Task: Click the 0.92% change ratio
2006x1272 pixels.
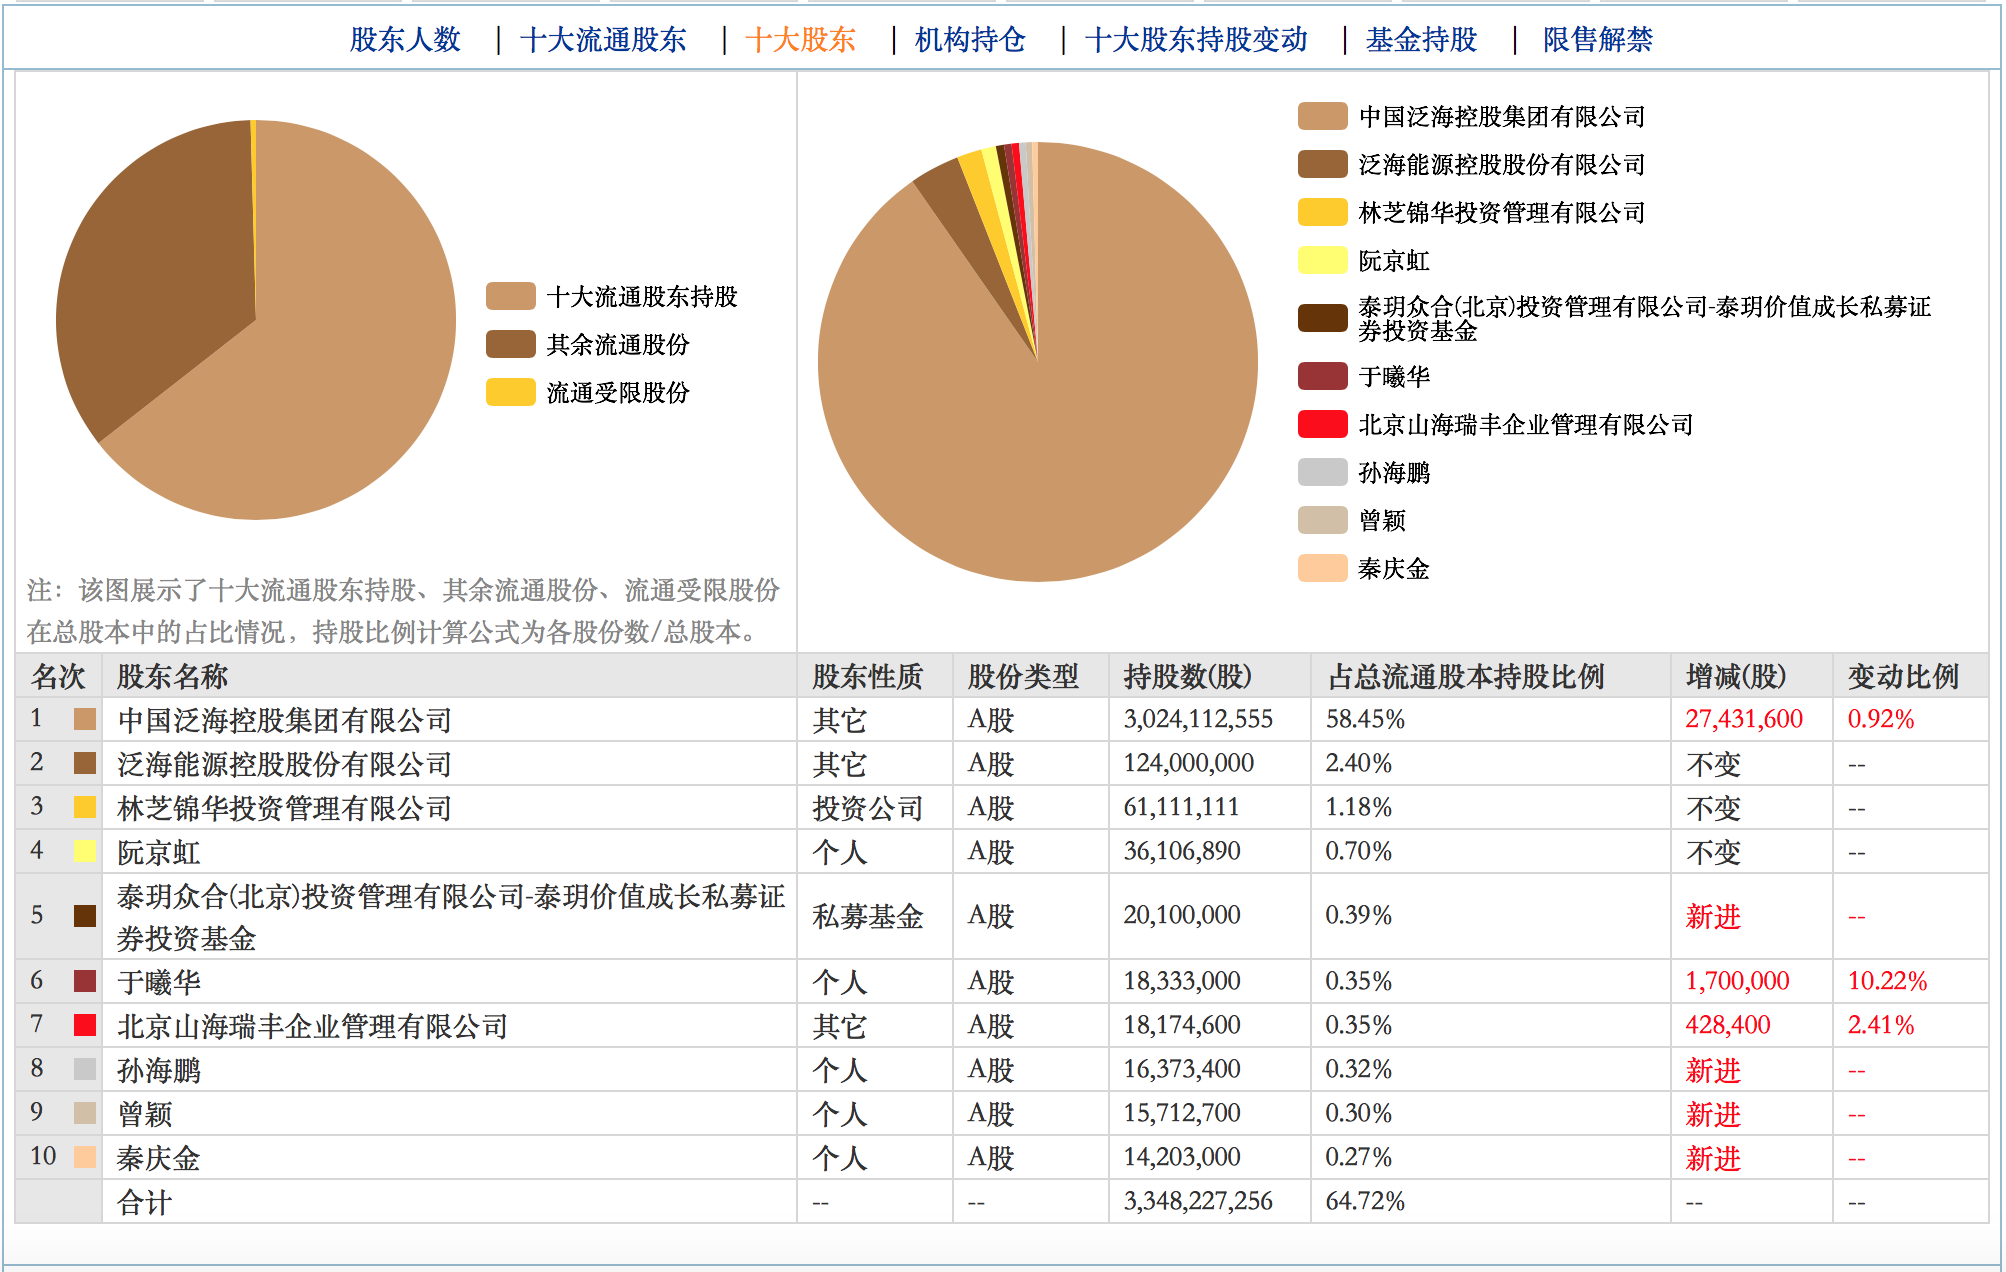Action: tap(1881, 719)
